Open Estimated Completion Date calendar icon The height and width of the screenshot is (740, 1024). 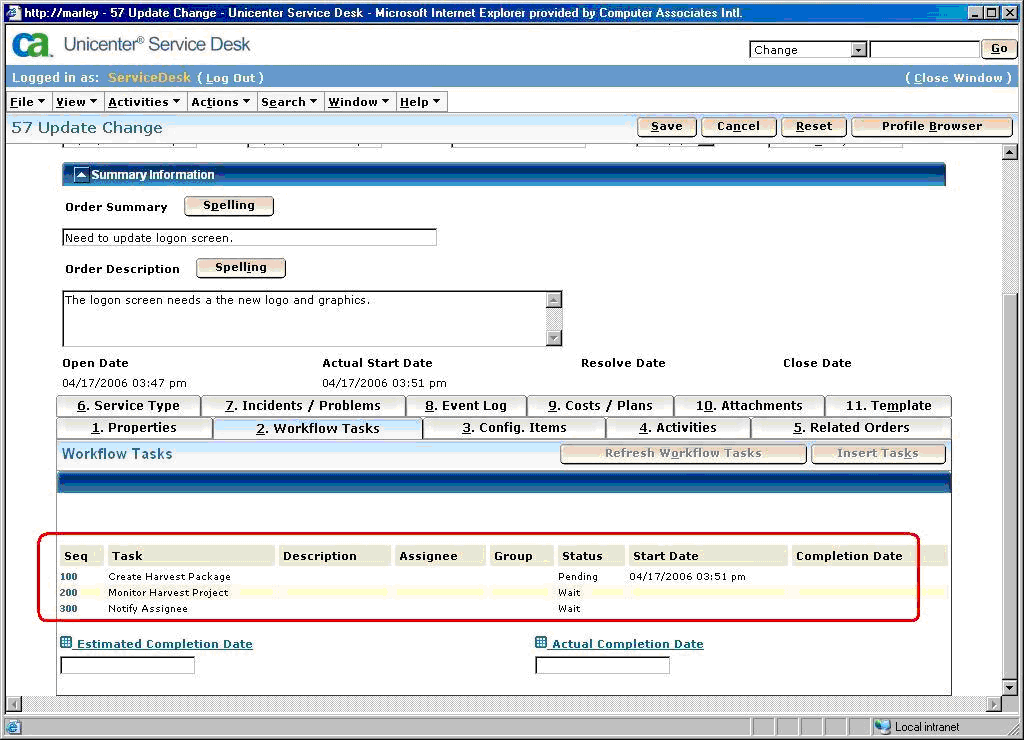click(x=67, y=643)
